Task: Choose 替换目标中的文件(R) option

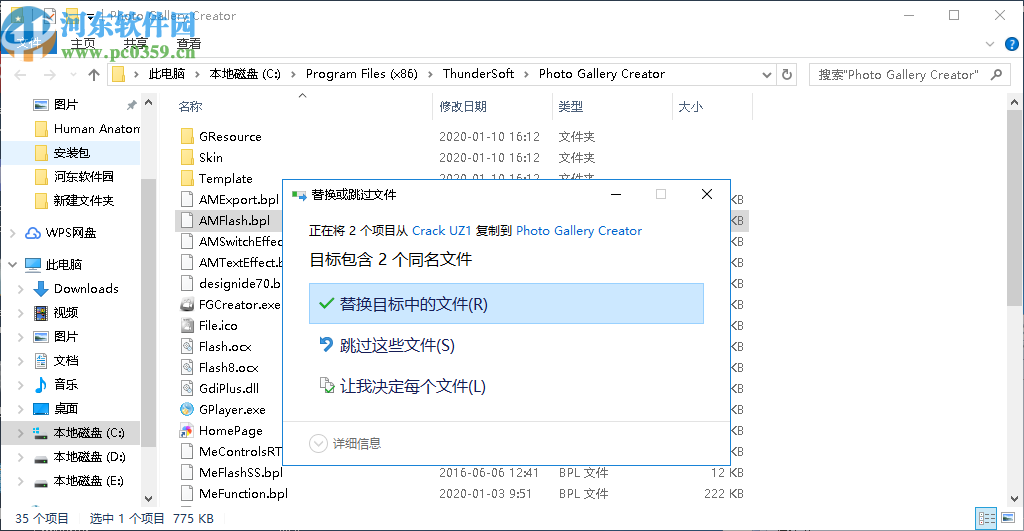Action: click(x=506, y=304)
